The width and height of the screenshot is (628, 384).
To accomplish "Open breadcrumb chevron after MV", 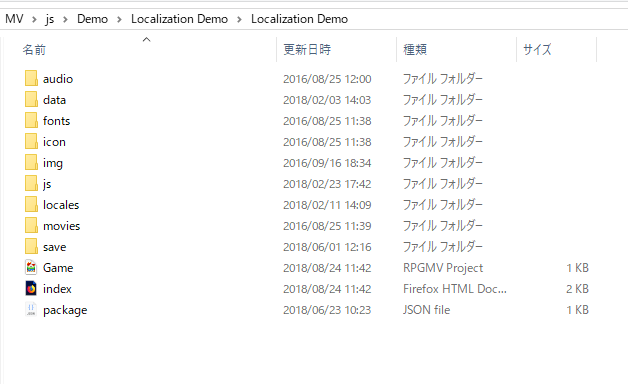I will click(34, 19).
